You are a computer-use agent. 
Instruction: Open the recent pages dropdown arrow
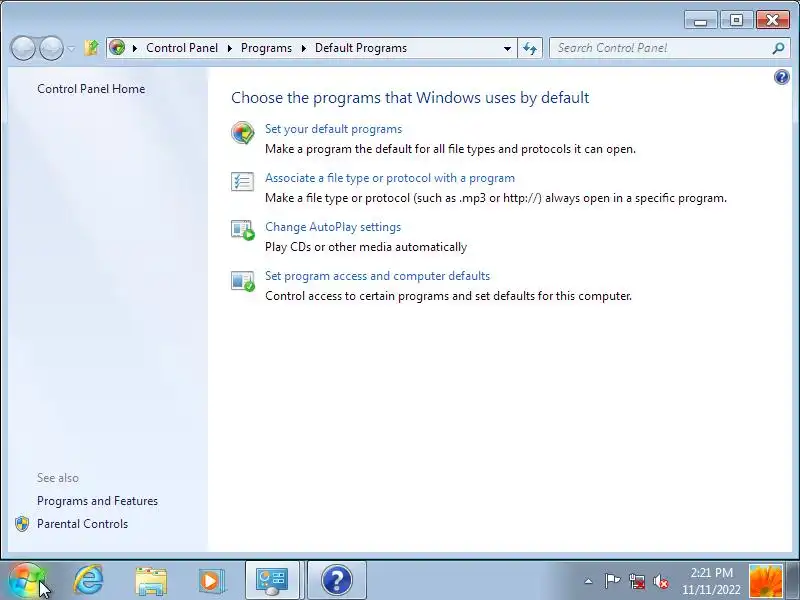coord(71,48)
